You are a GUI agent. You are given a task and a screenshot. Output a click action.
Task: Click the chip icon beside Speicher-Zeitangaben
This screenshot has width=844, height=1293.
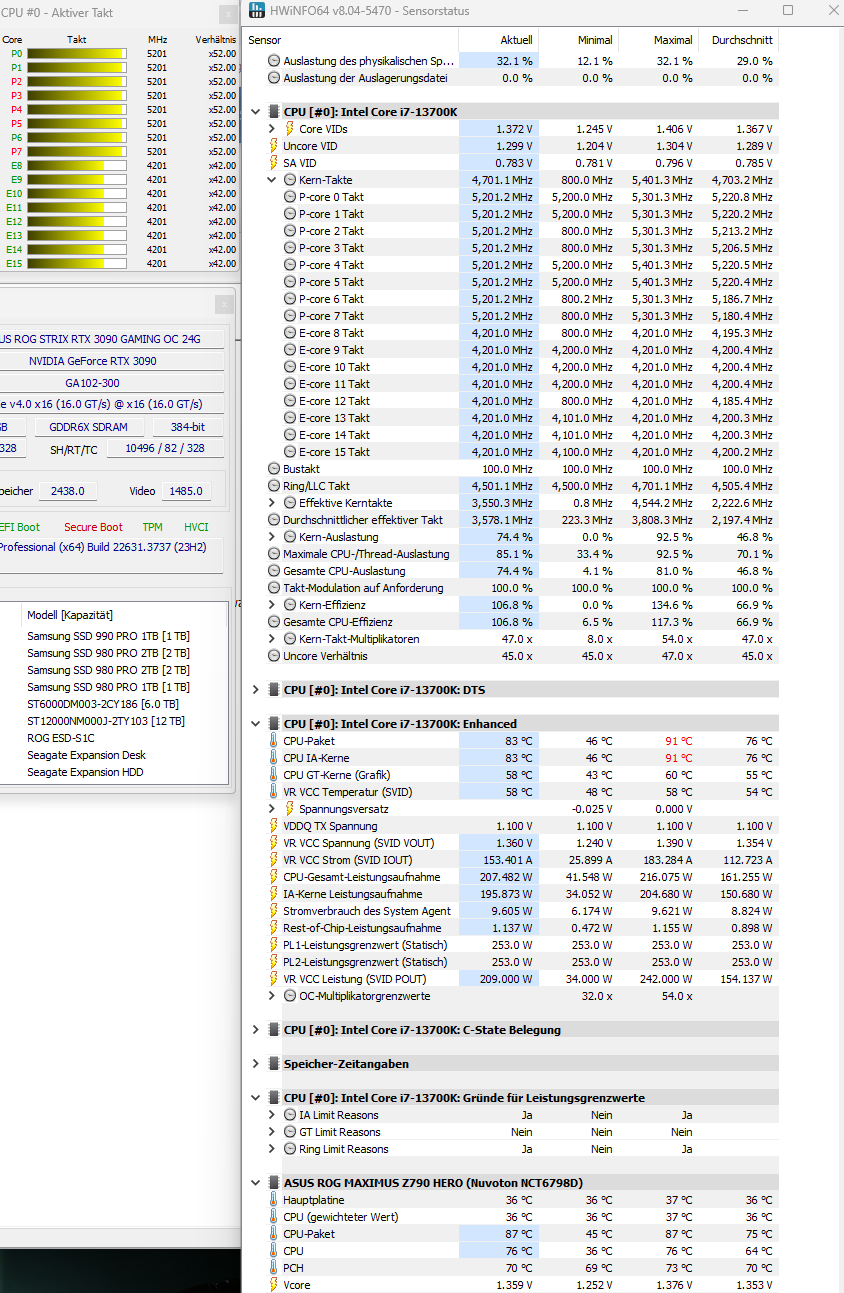(274, 1064)
